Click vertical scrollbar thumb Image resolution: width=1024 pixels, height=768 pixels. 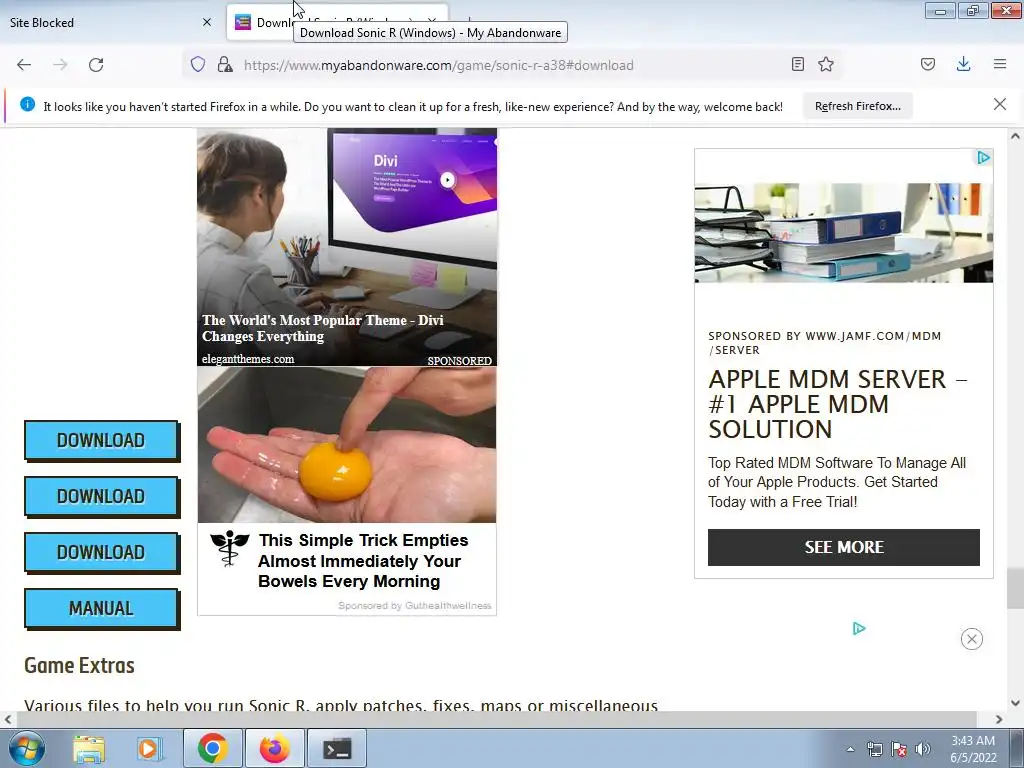coord(1015,588)
